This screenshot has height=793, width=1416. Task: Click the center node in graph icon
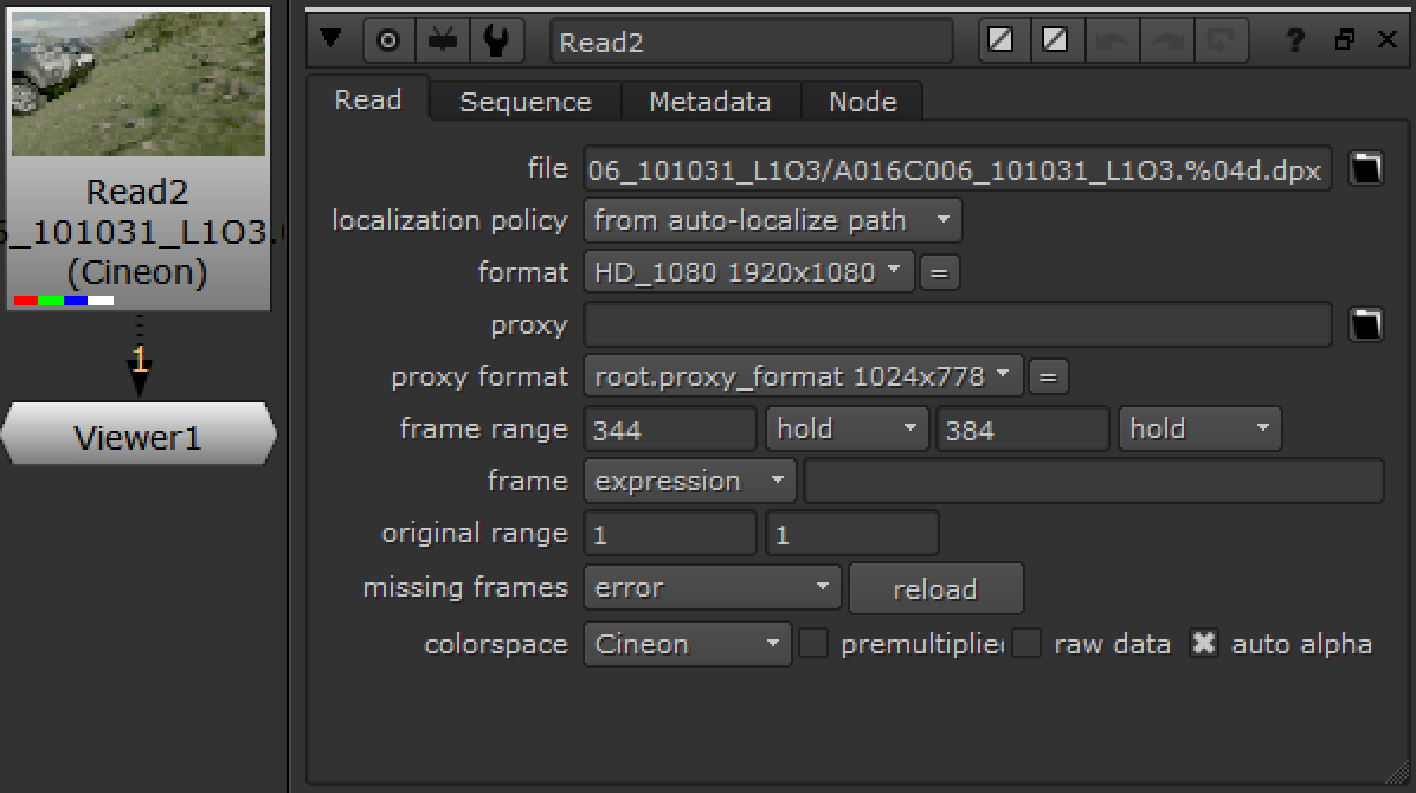387,41
